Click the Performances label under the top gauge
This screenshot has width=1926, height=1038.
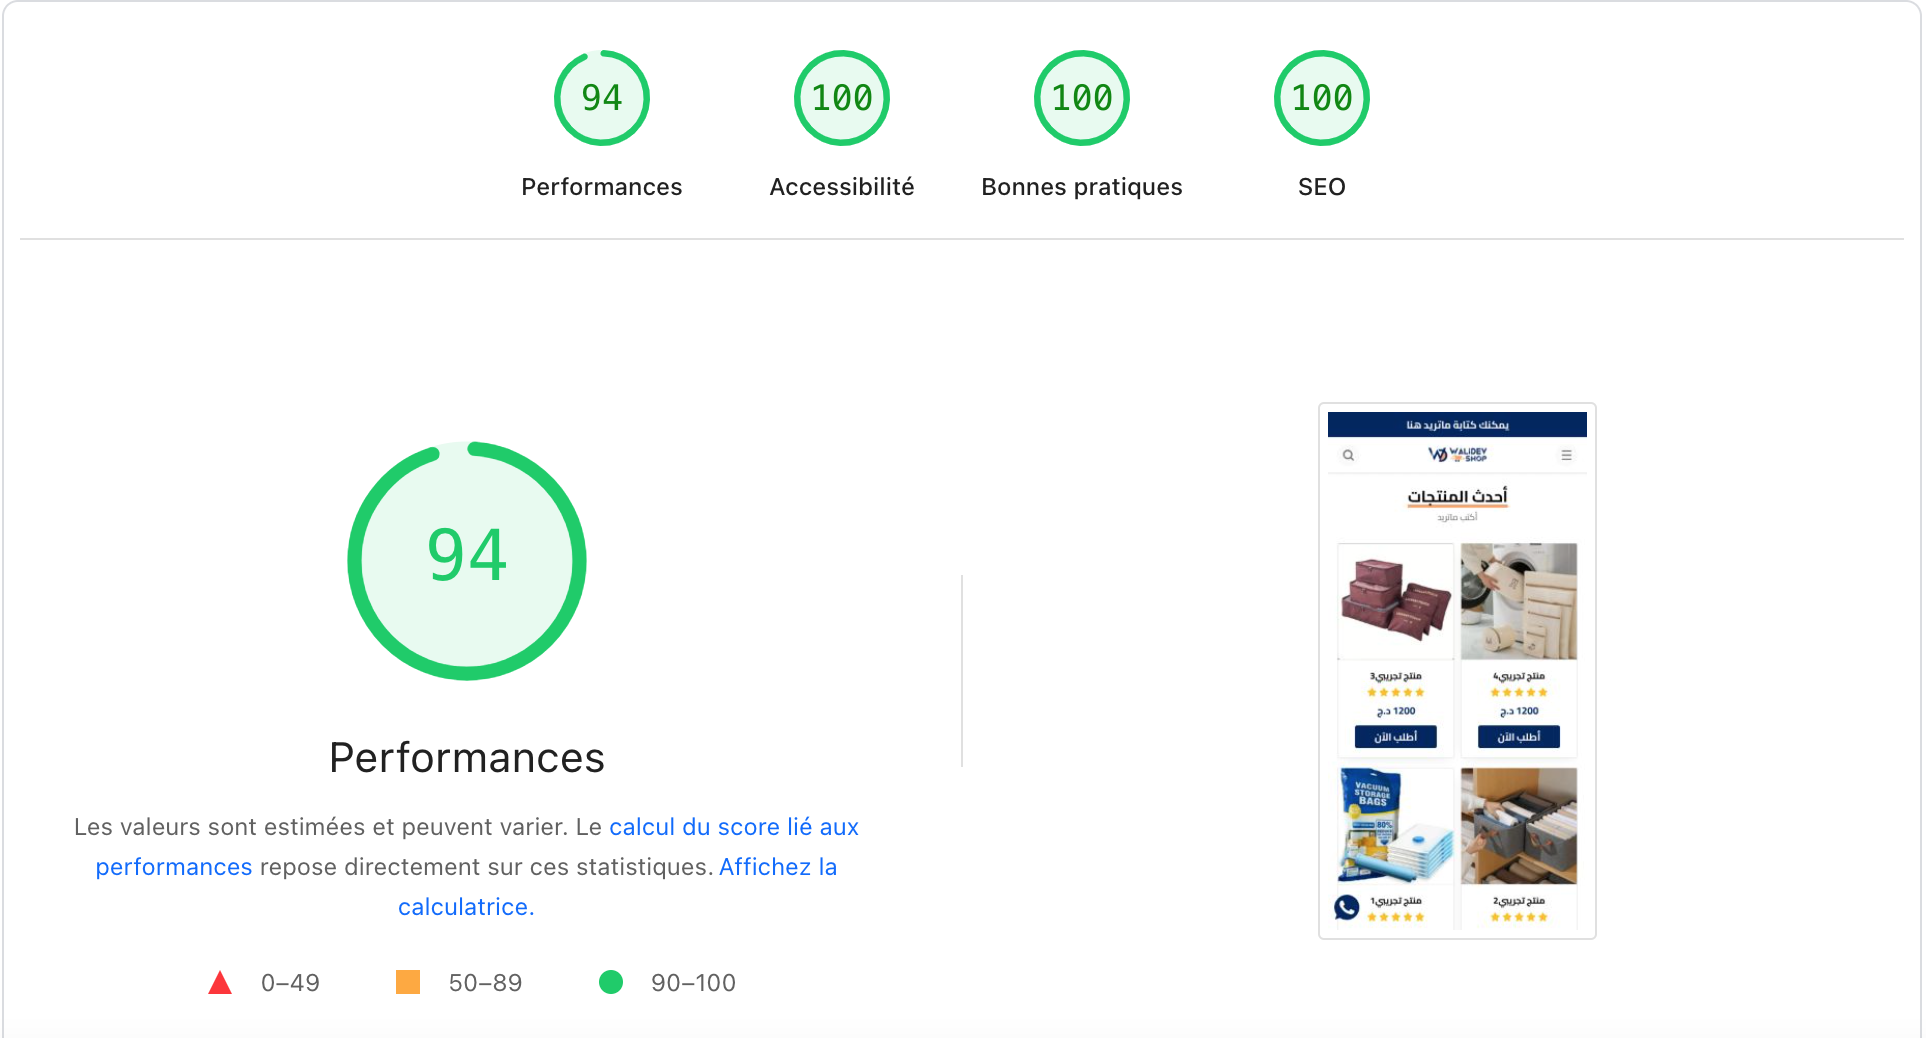tap(602, 187)
